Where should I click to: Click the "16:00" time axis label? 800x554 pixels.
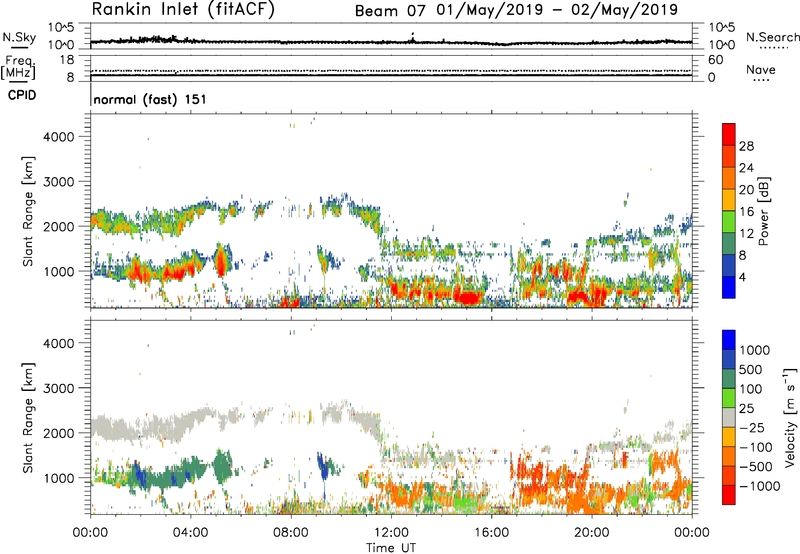pyautogui.click(x=491, y=533)
